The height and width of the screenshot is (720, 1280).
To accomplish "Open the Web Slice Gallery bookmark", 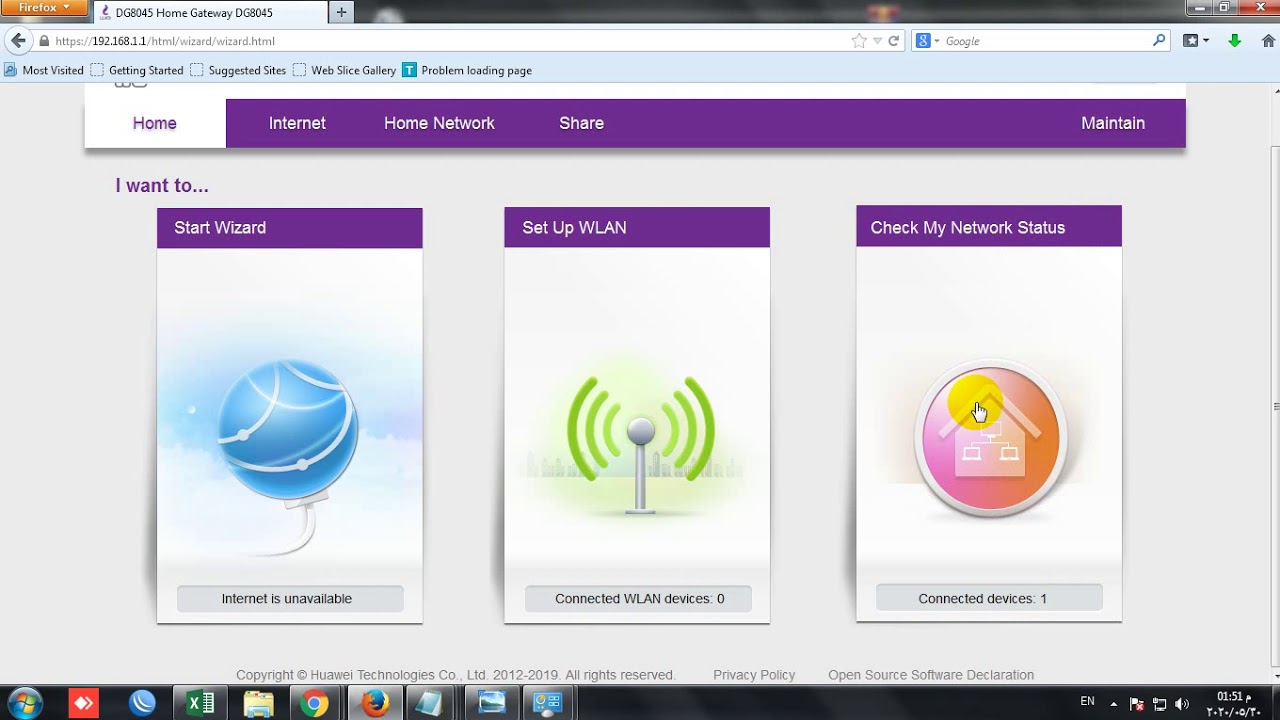I will tap(344, 70).
